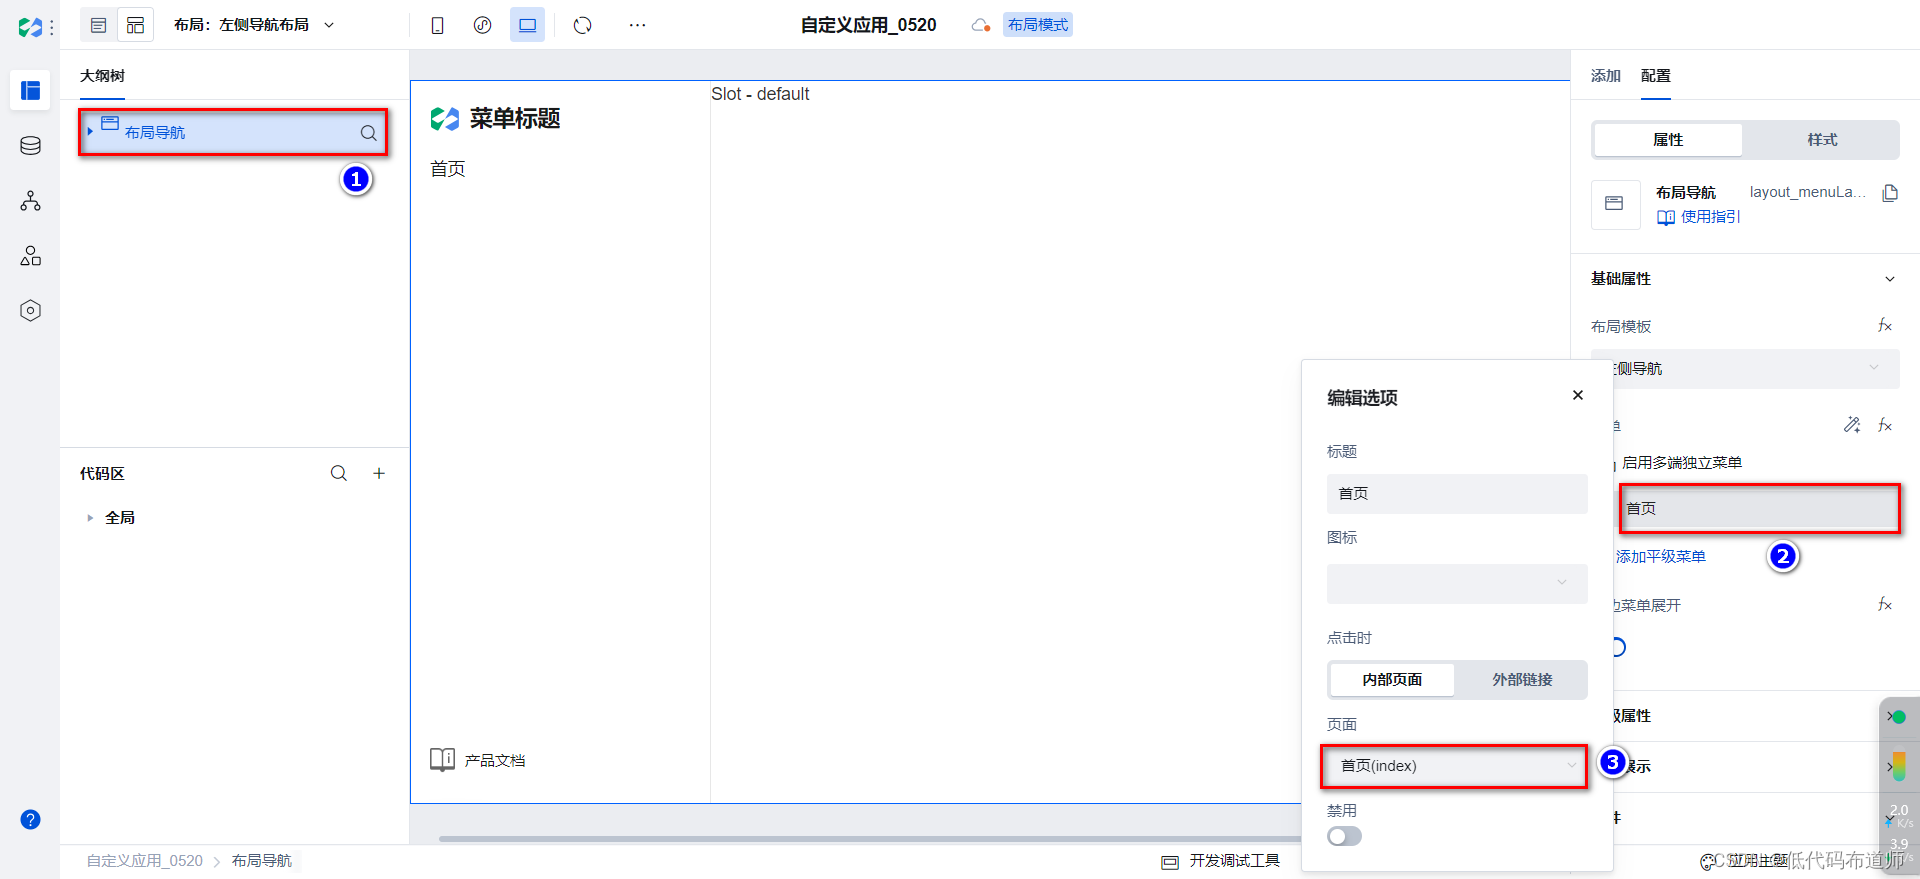Click the horizontal scrollbar below canvas
This screenshot has width=1920, height=879.
[x=870, y=838]
